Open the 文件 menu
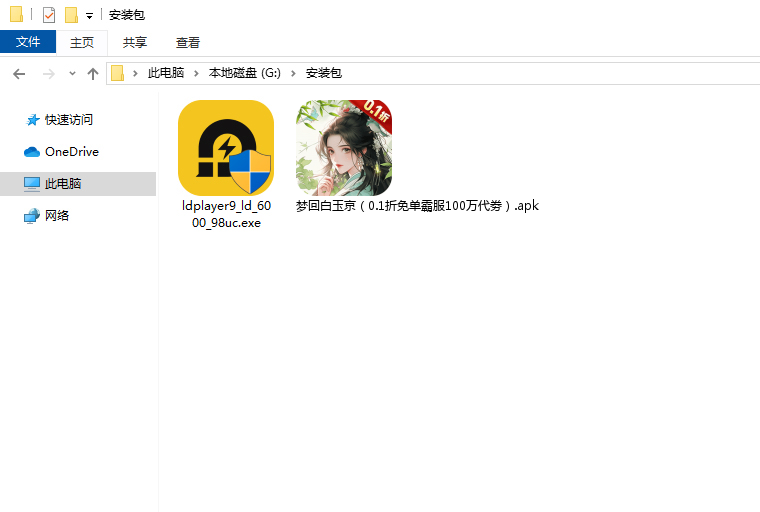This screenshot has width=760, height=512. (x=28, y=42)
